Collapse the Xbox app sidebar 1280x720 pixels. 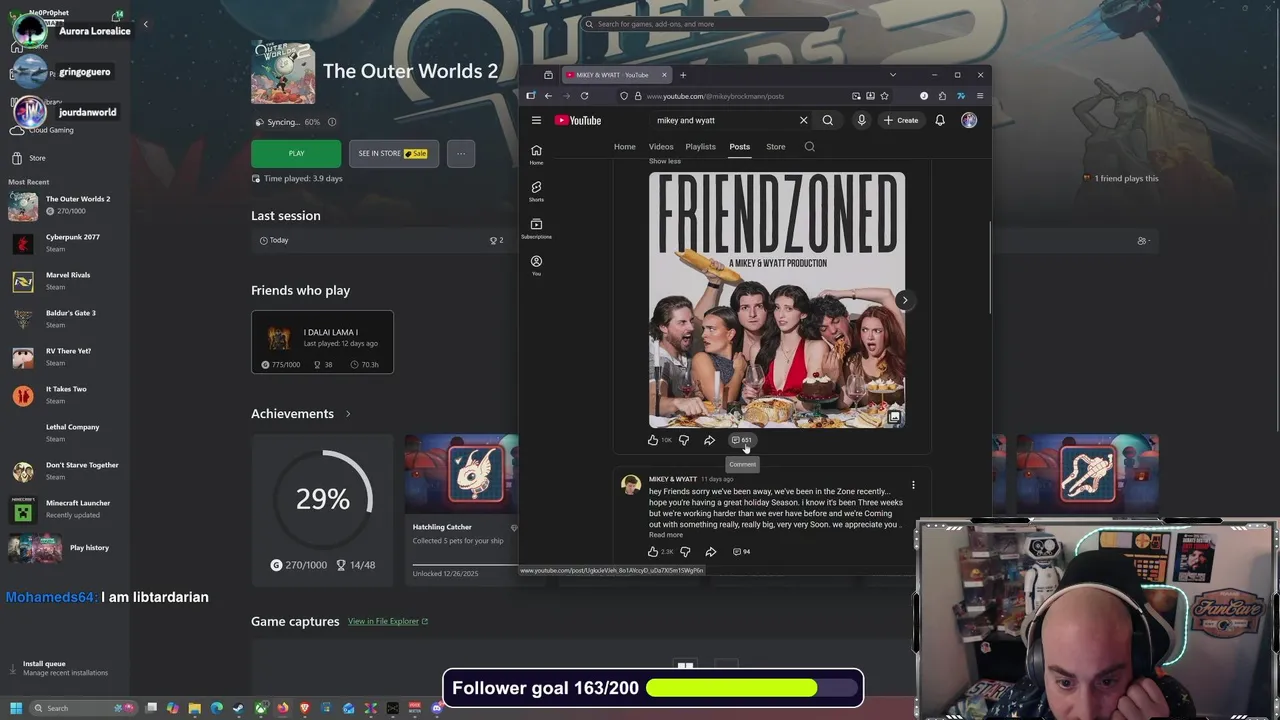(x=145, y=24)
